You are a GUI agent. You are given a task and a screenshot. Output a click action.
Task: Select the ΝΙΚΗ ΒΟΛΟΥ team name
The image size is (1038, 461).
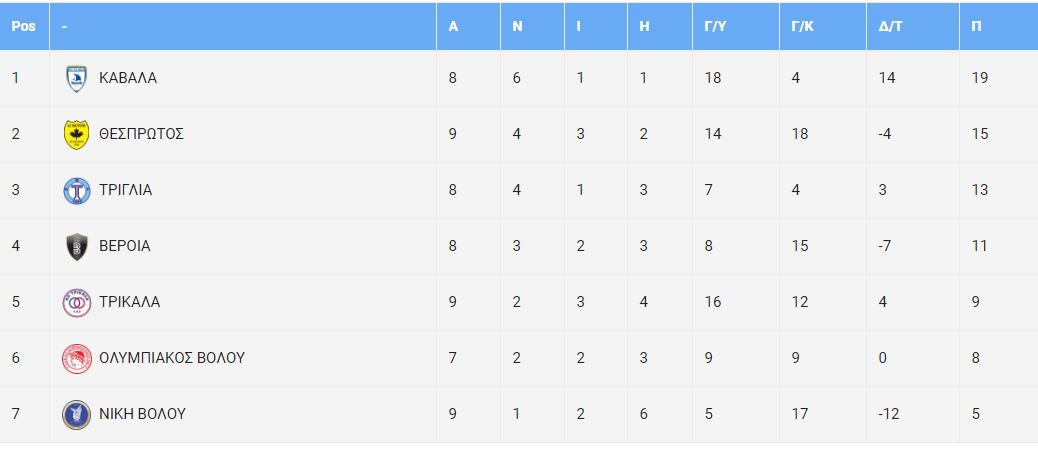[x=142, y=414]
